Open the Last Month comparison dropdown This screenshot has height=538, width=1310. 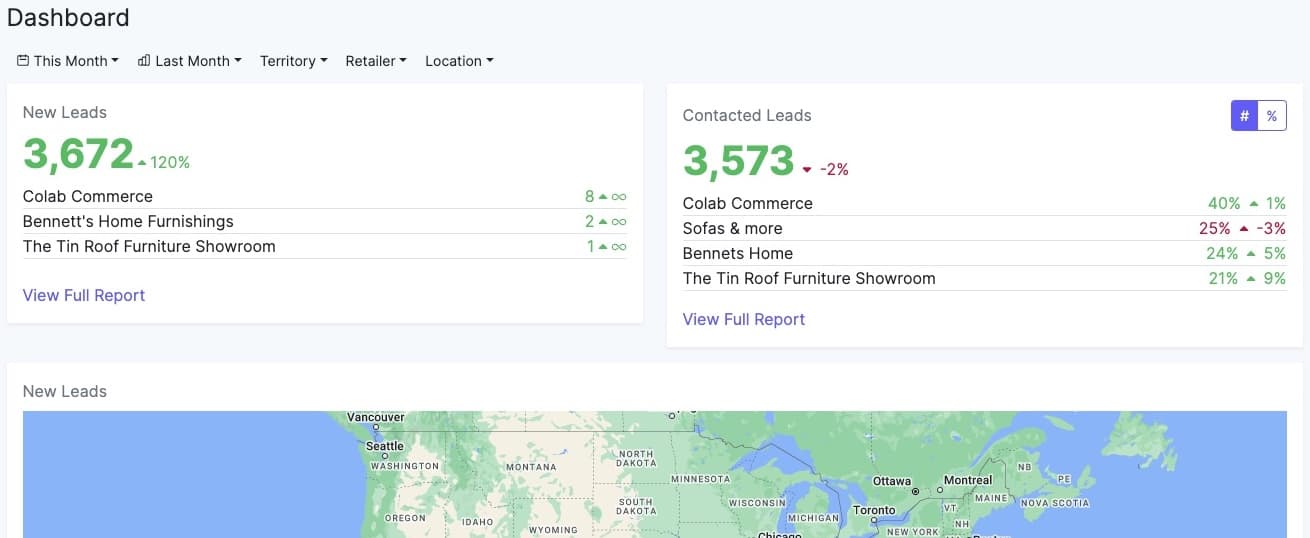tap(192, 61)
